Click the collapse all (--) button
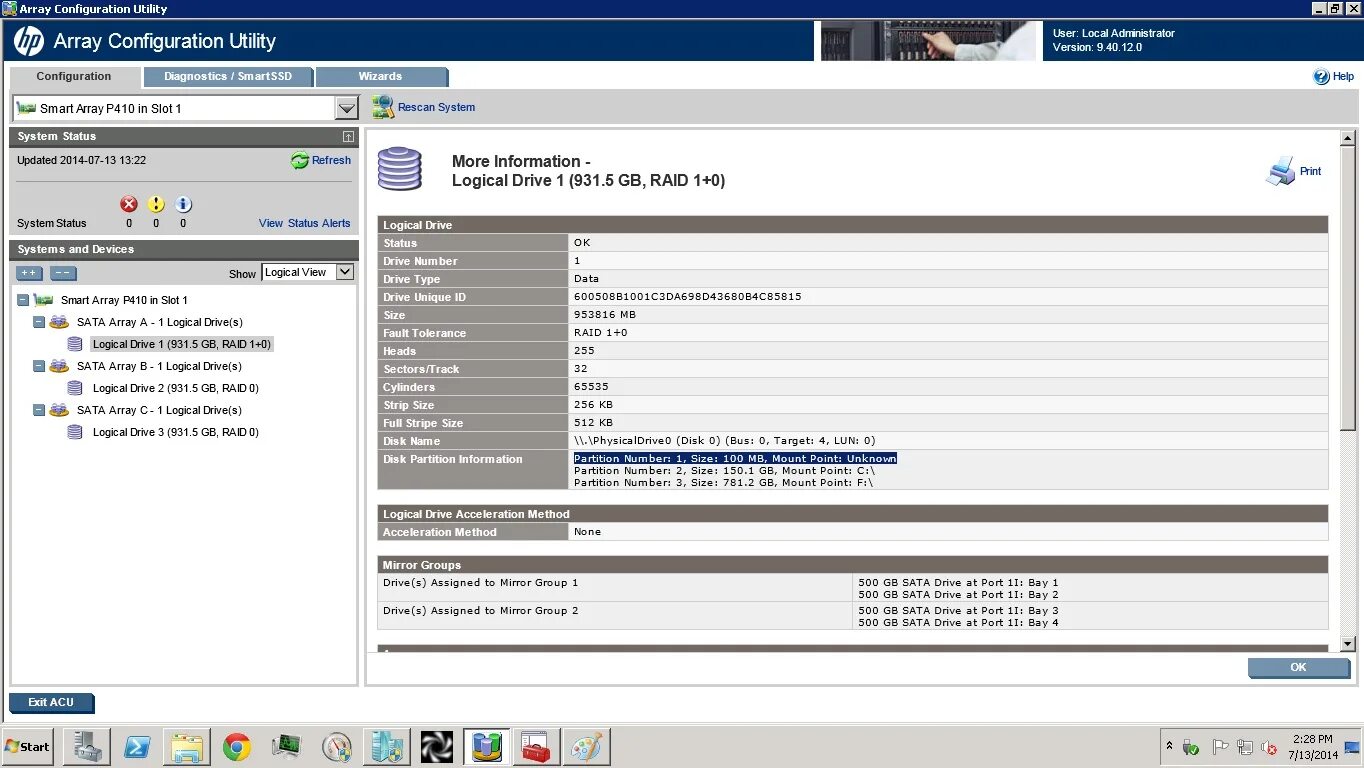 (x=63, y=273)
